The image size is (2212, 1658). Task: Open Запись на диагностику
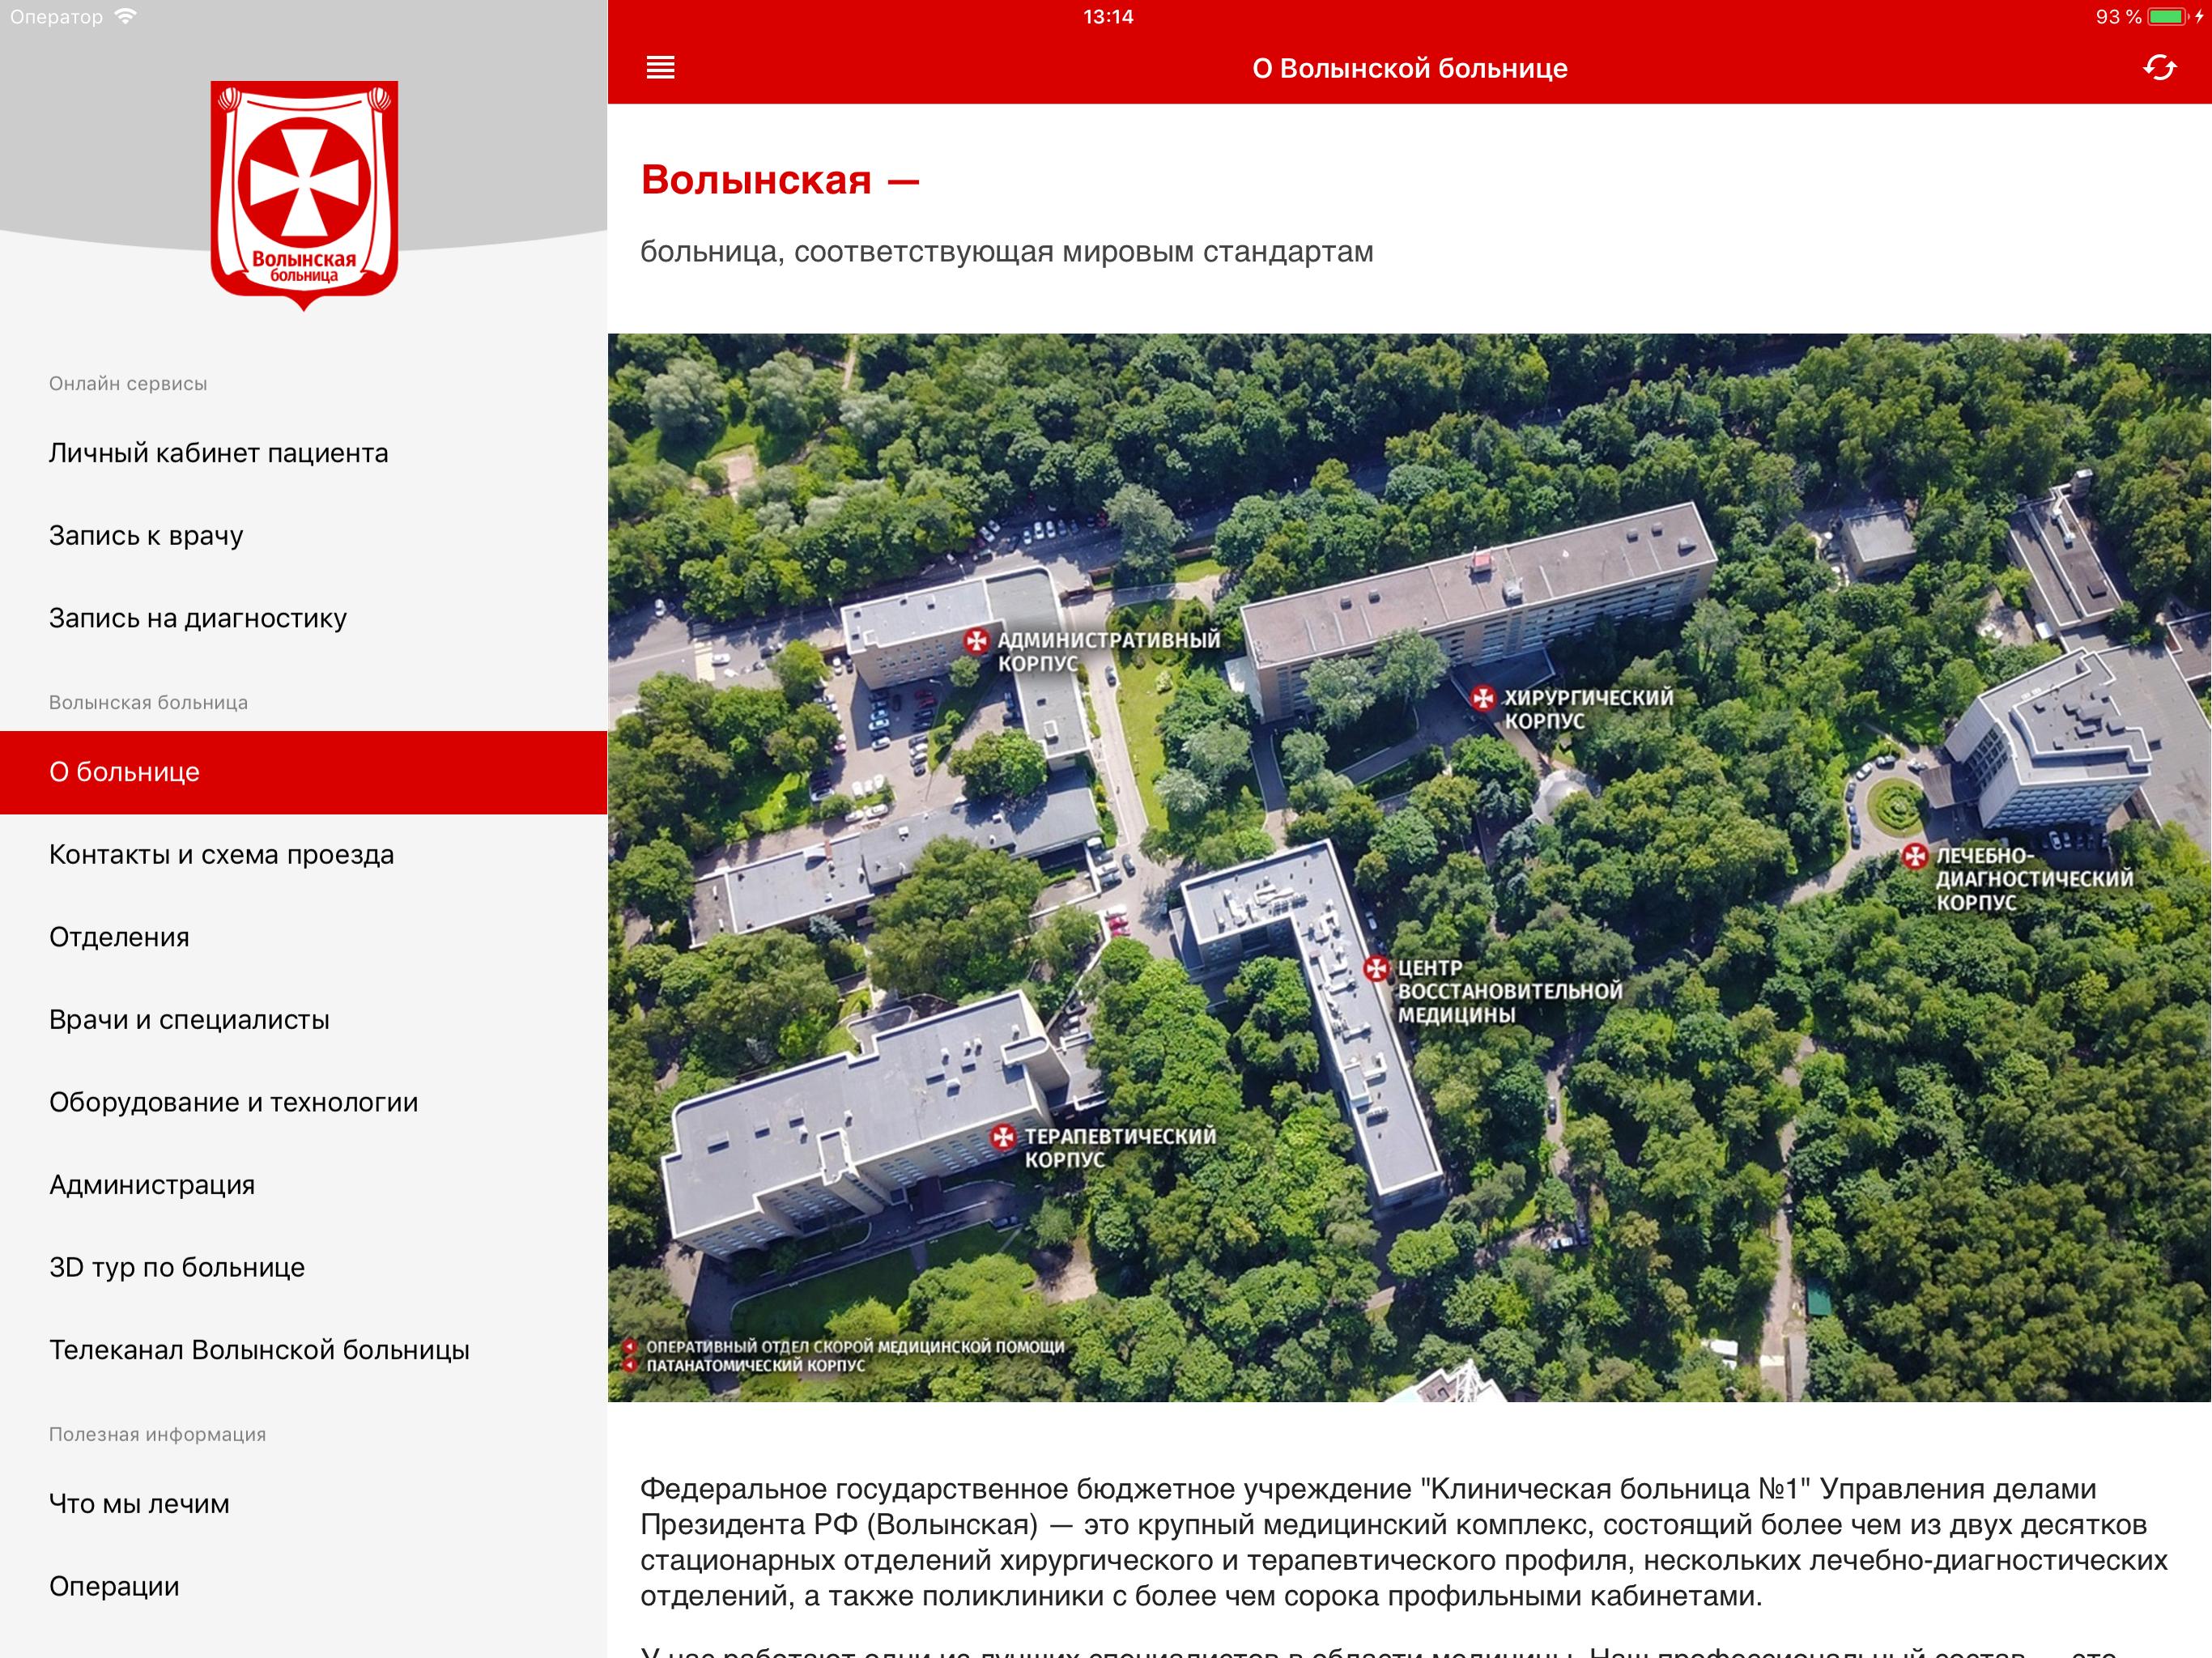pyautogui.click(x=303, y=618)
